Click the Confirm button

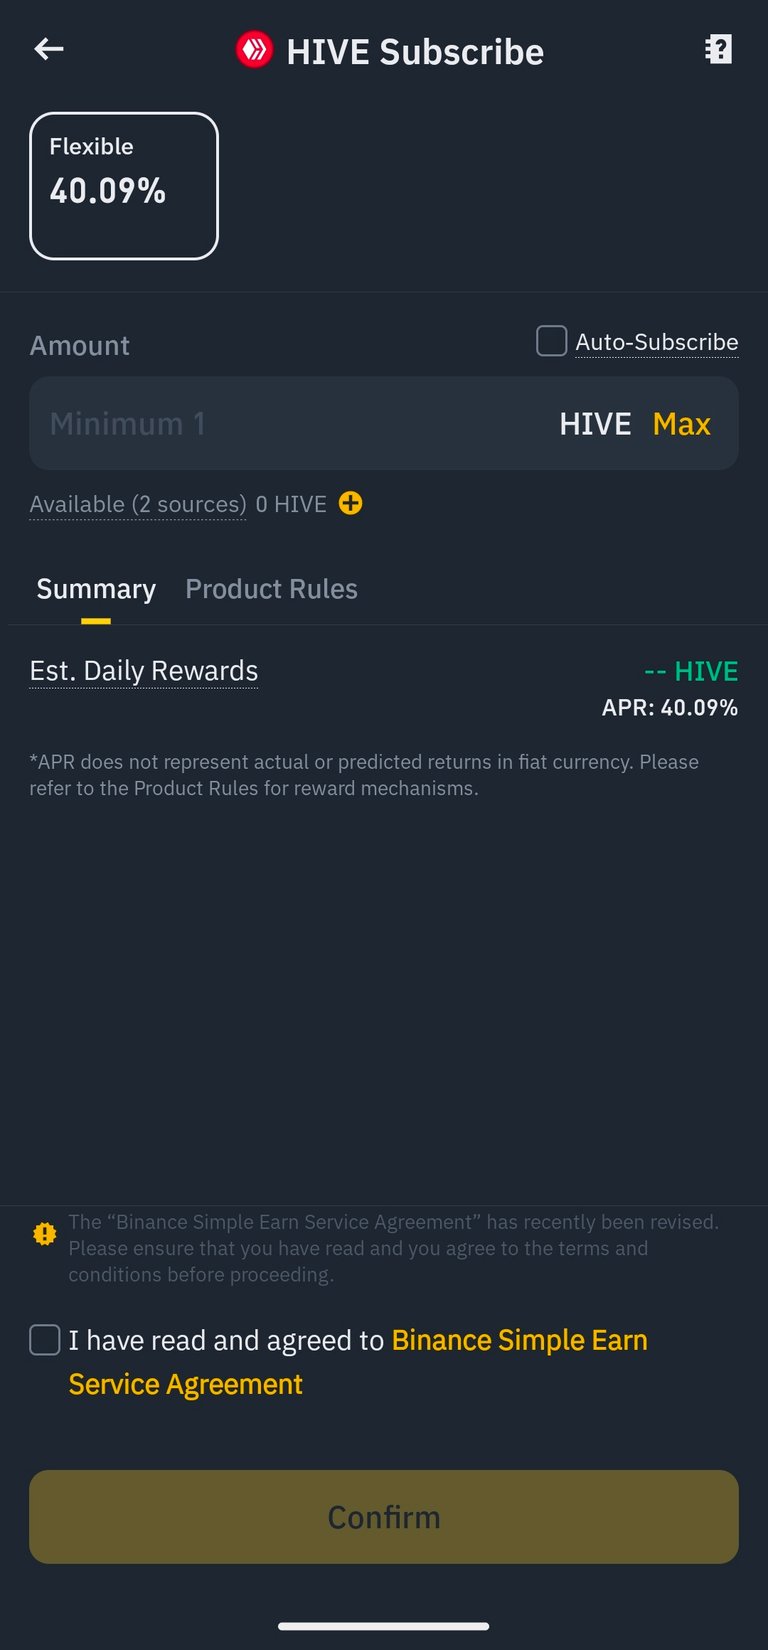click(x=384, y=1517)
